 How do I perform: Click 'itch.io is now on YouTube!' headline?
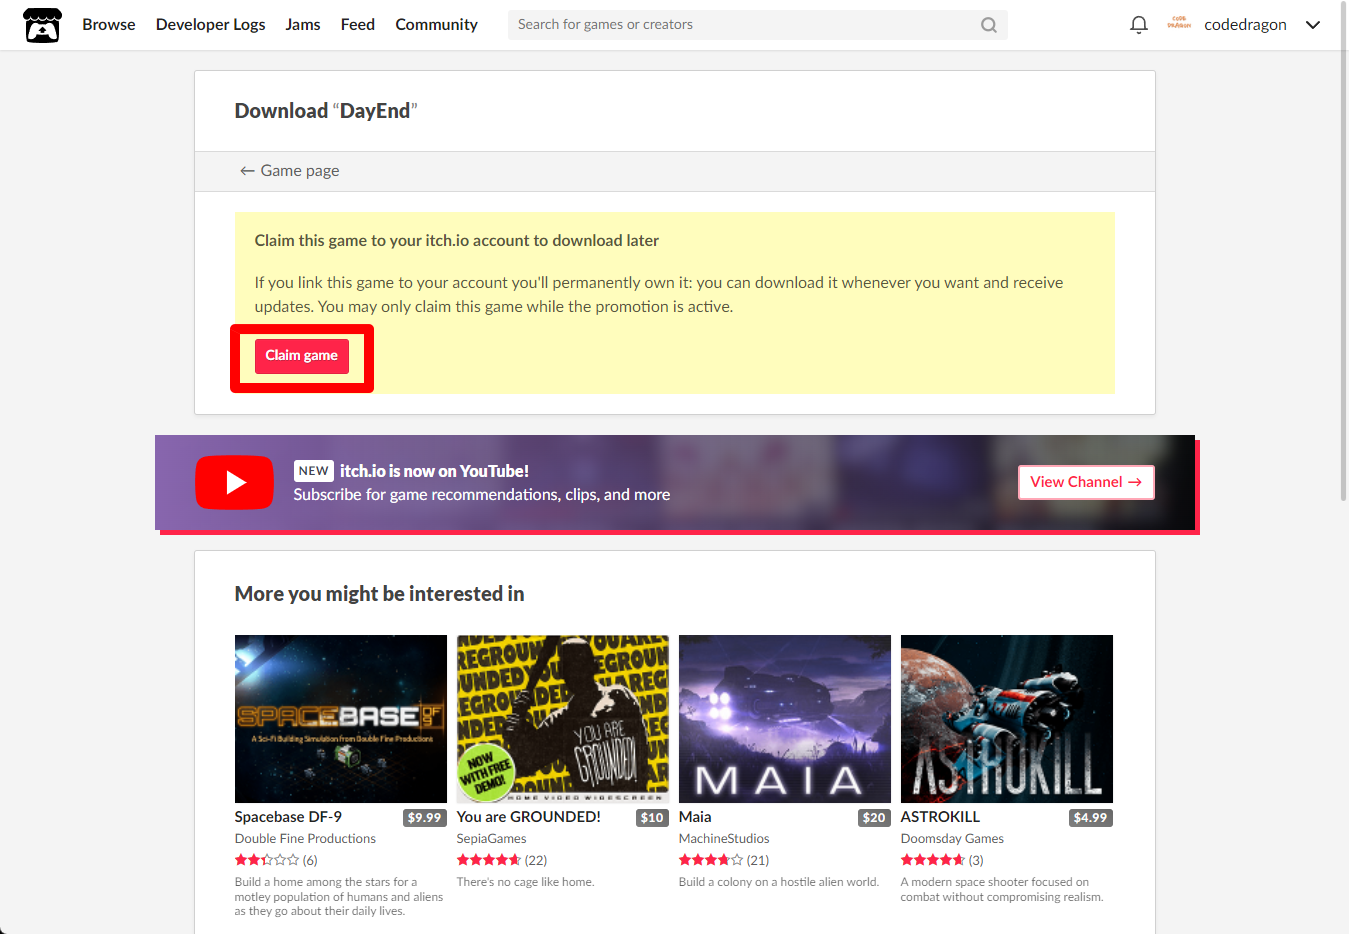click(x=434, y=471)
